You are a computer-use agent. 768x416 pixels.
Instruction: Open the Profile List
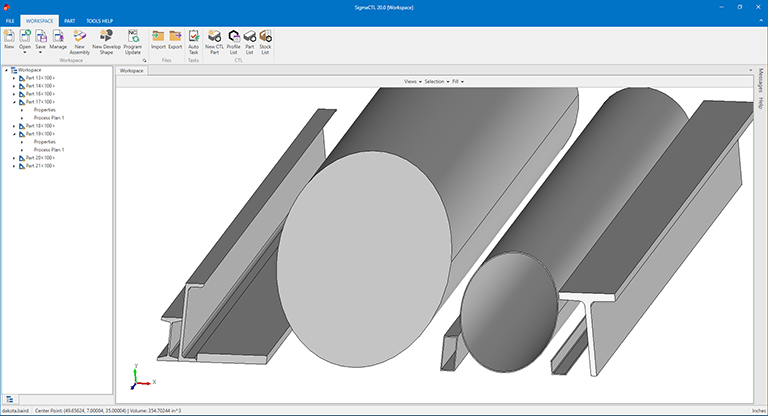pyautogui.click(x=234, y=36)
